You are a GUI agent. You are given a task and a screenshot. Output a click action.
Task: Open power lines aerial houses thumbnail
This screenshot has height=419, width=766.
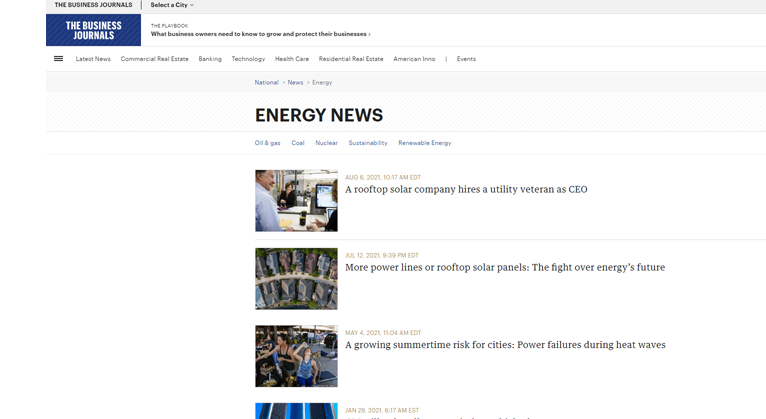(296, 279)
